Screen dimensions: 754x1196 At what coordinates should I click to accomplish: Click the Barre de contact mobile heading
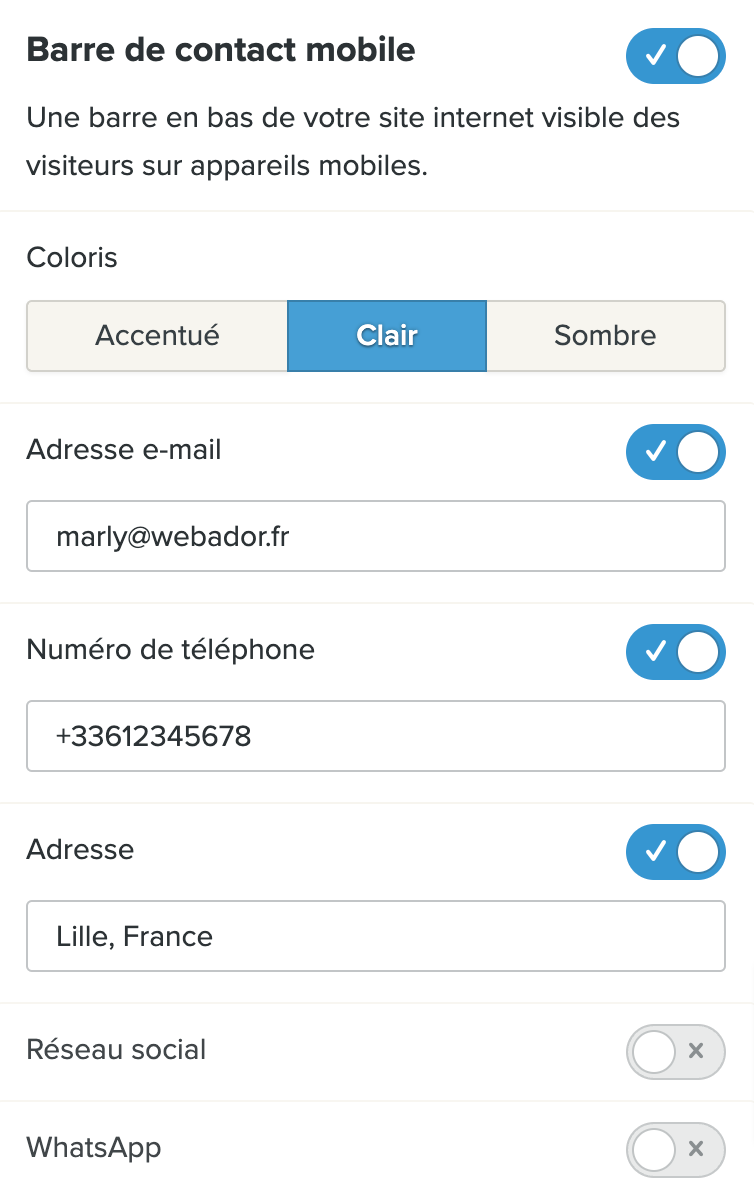(221, 49)
